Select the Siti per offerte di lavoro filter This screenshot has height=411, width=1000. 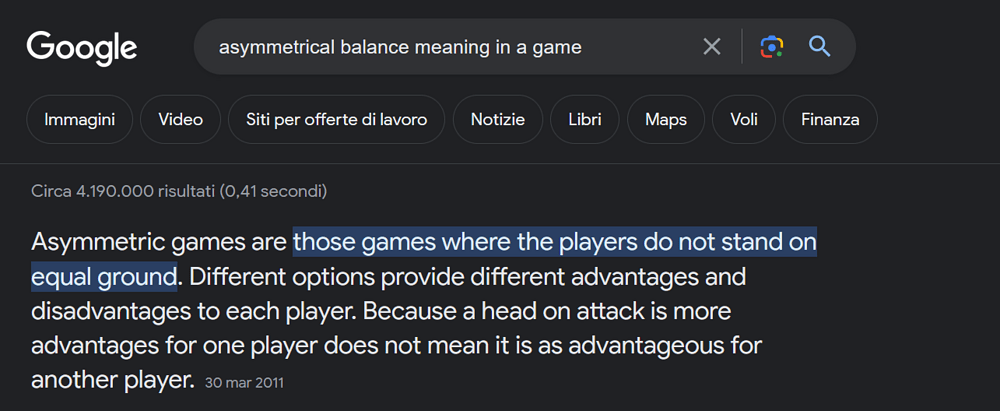coord(336,120)
